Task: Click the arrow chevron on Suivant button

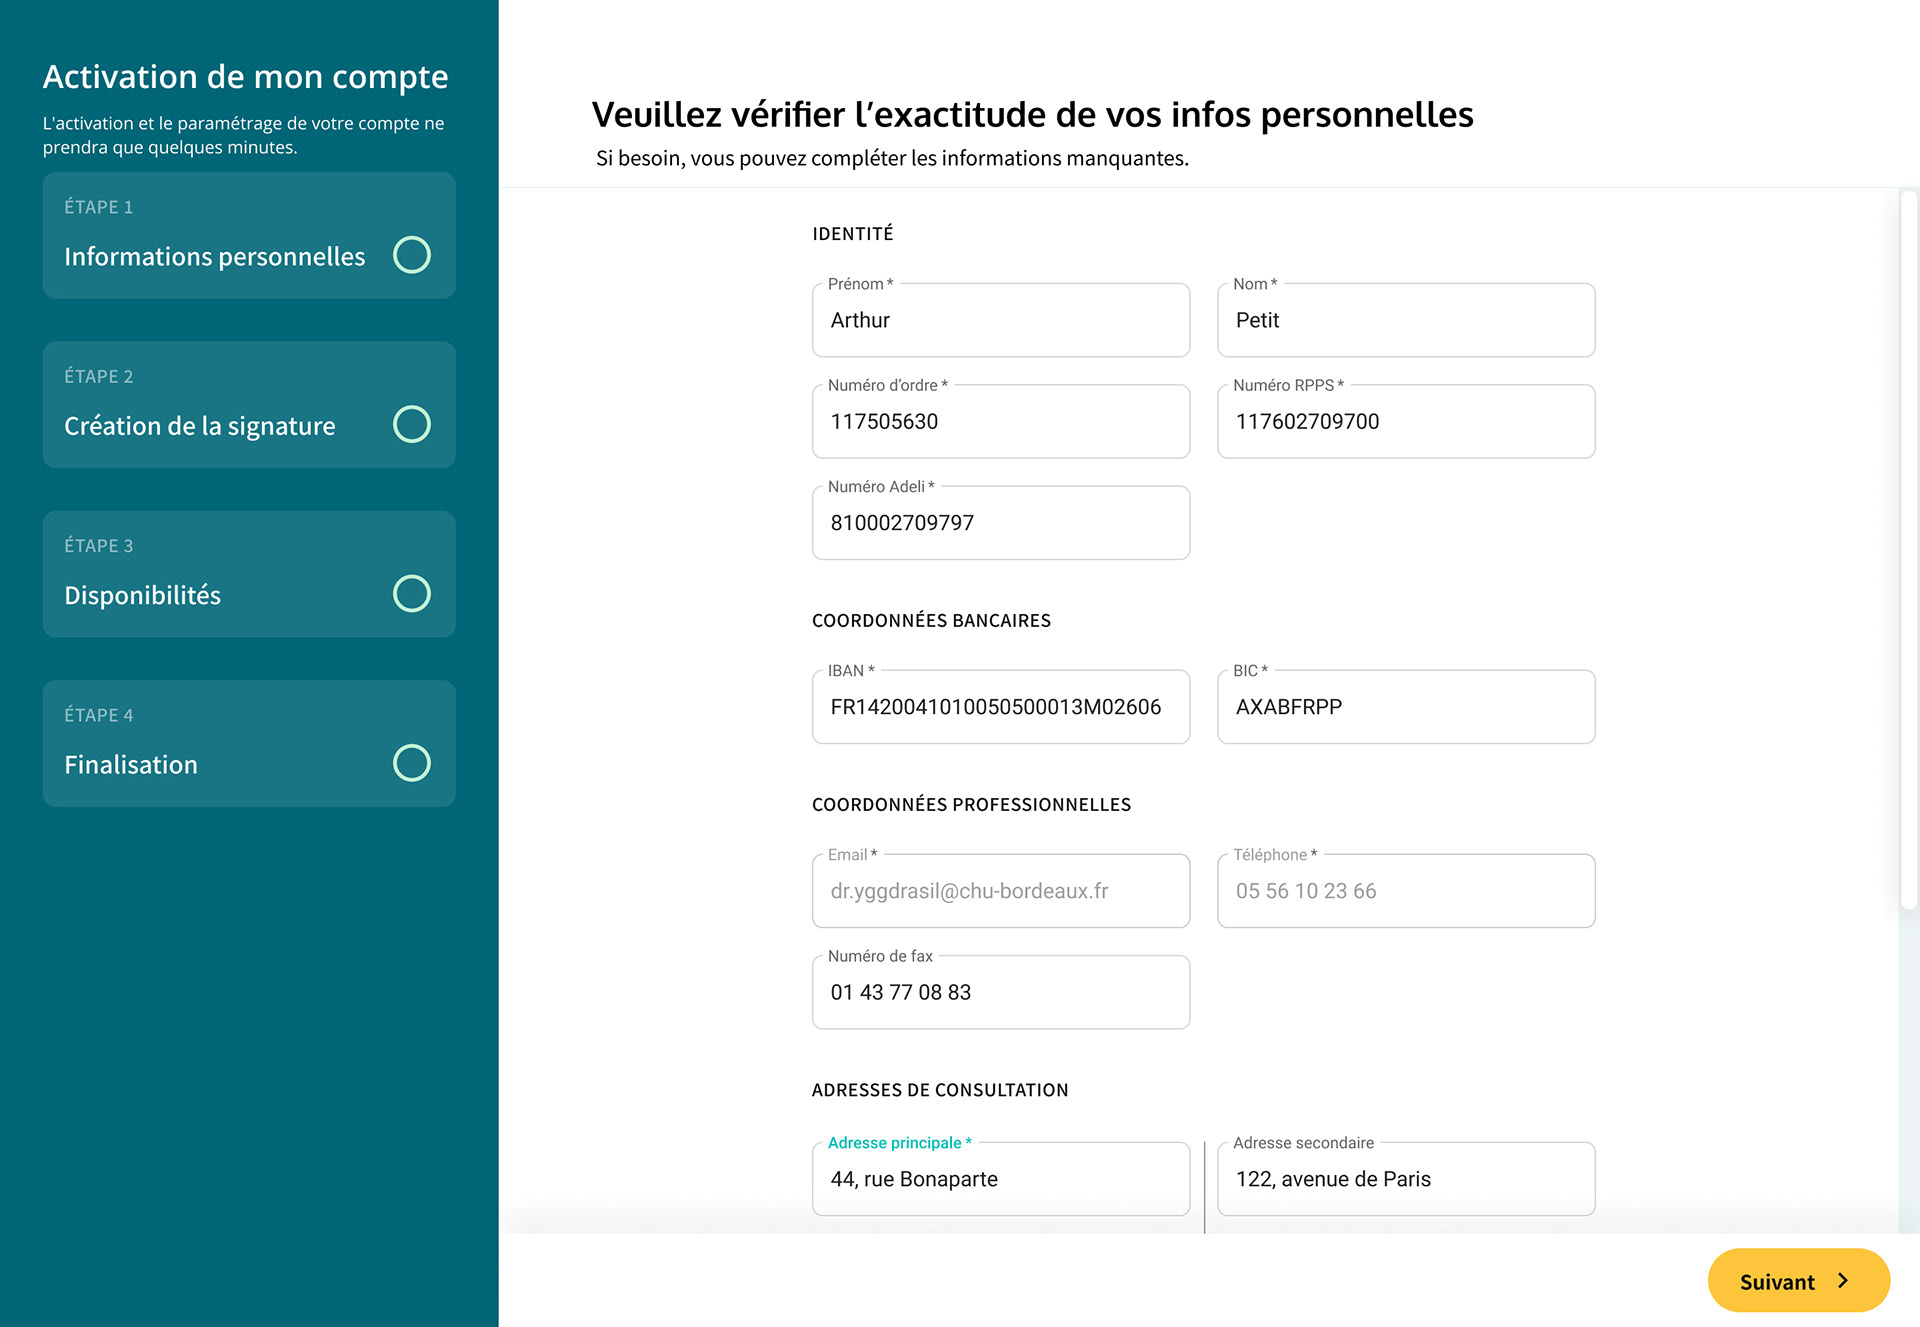Action: tap(1843, 1281)
